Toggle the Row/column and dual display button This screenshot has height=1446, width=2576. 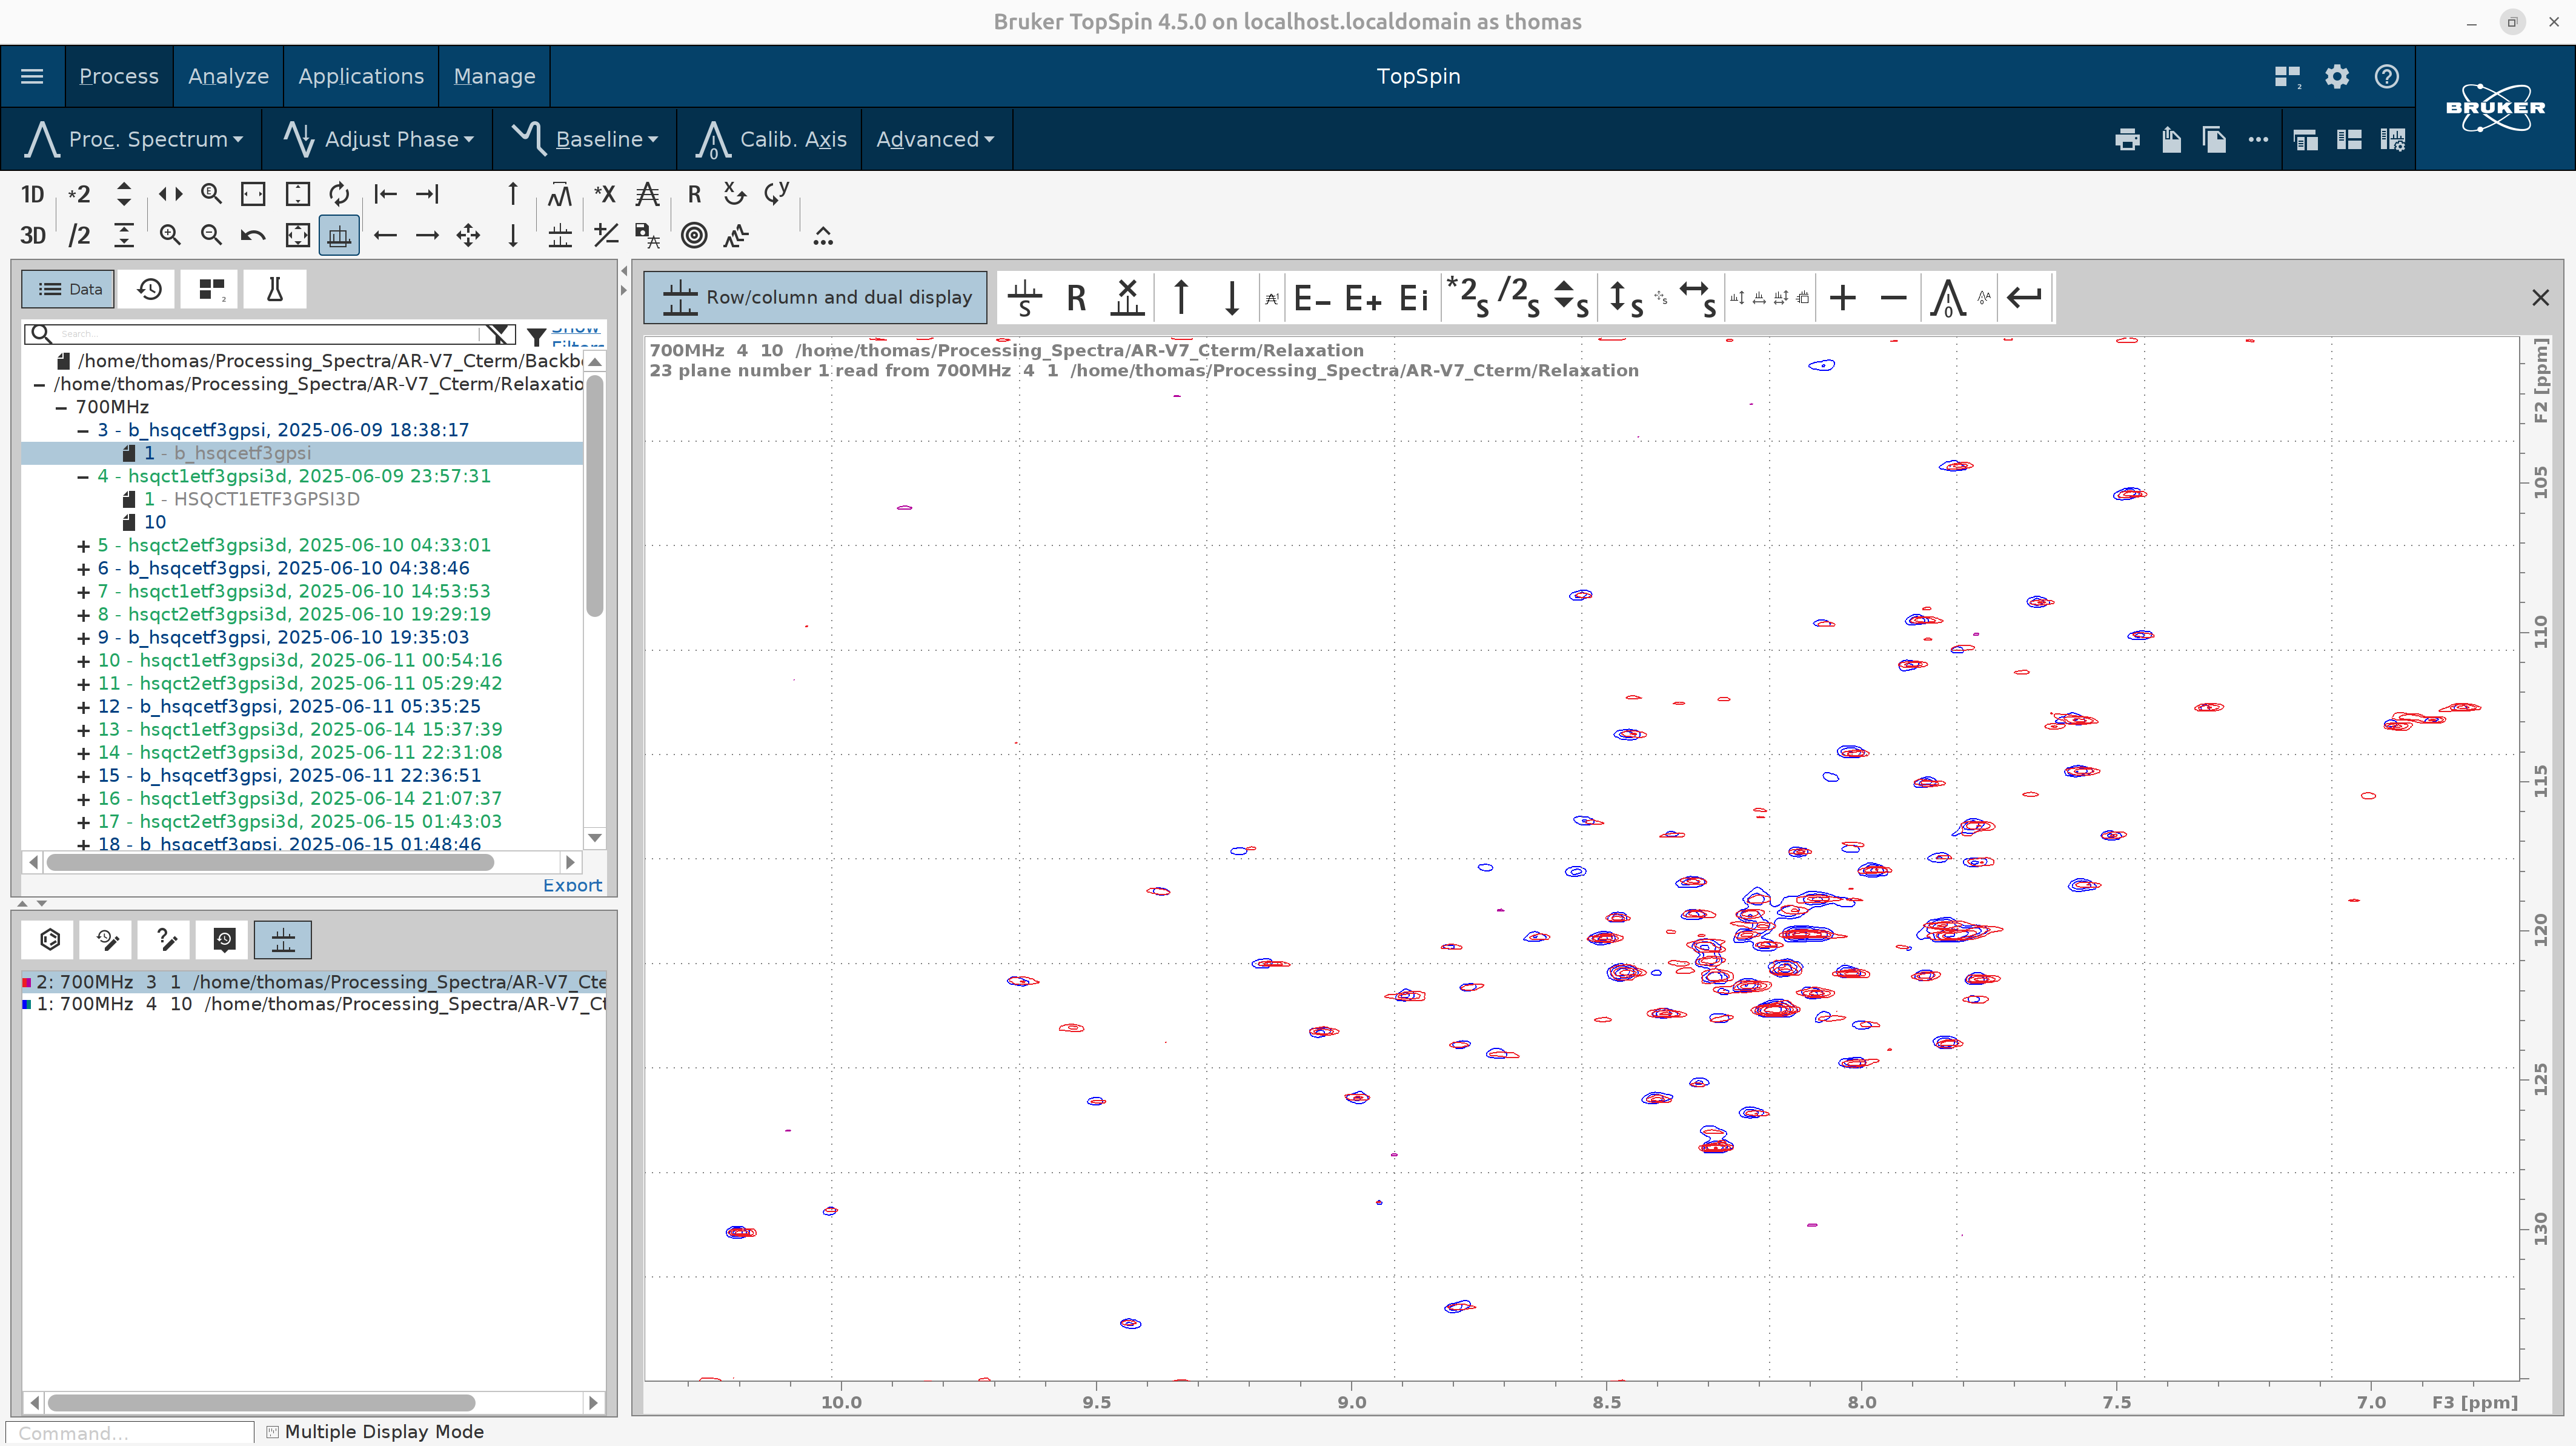tap(815, 297)
